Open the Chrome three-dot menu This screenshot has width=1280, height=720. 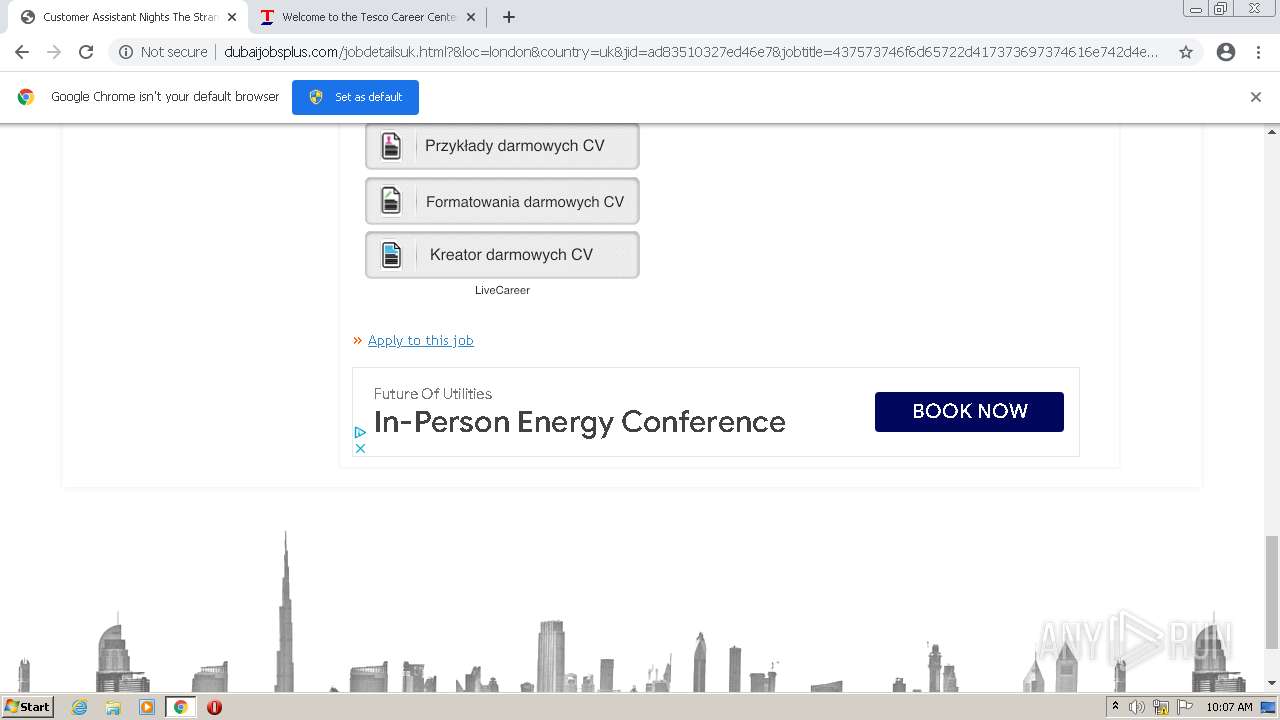click(1258, 52)
